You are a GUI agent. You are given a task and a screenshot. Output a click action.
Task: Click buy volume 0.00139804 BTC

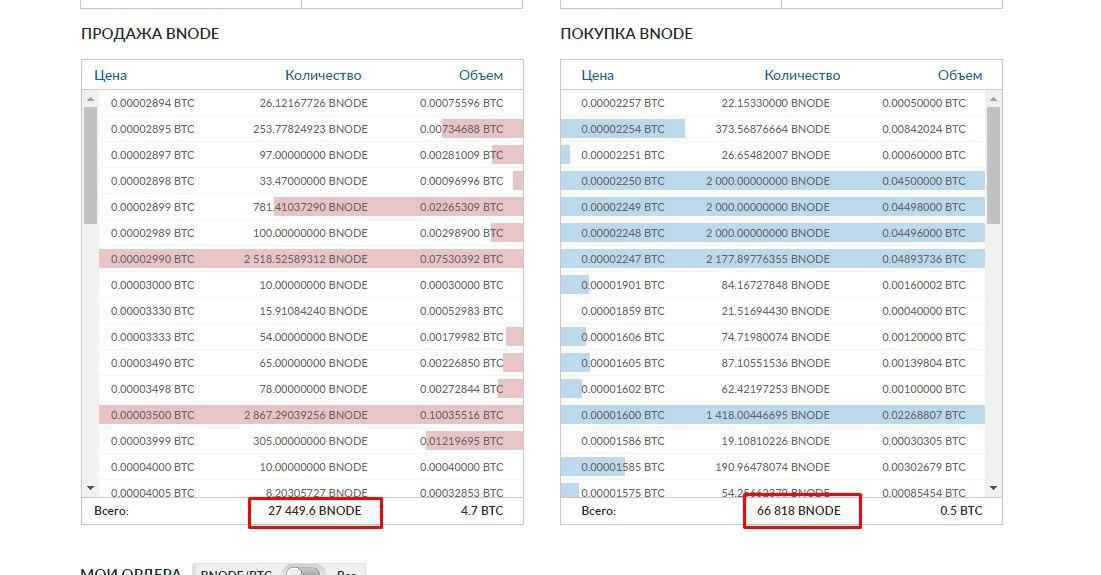[x=924, y=363]
